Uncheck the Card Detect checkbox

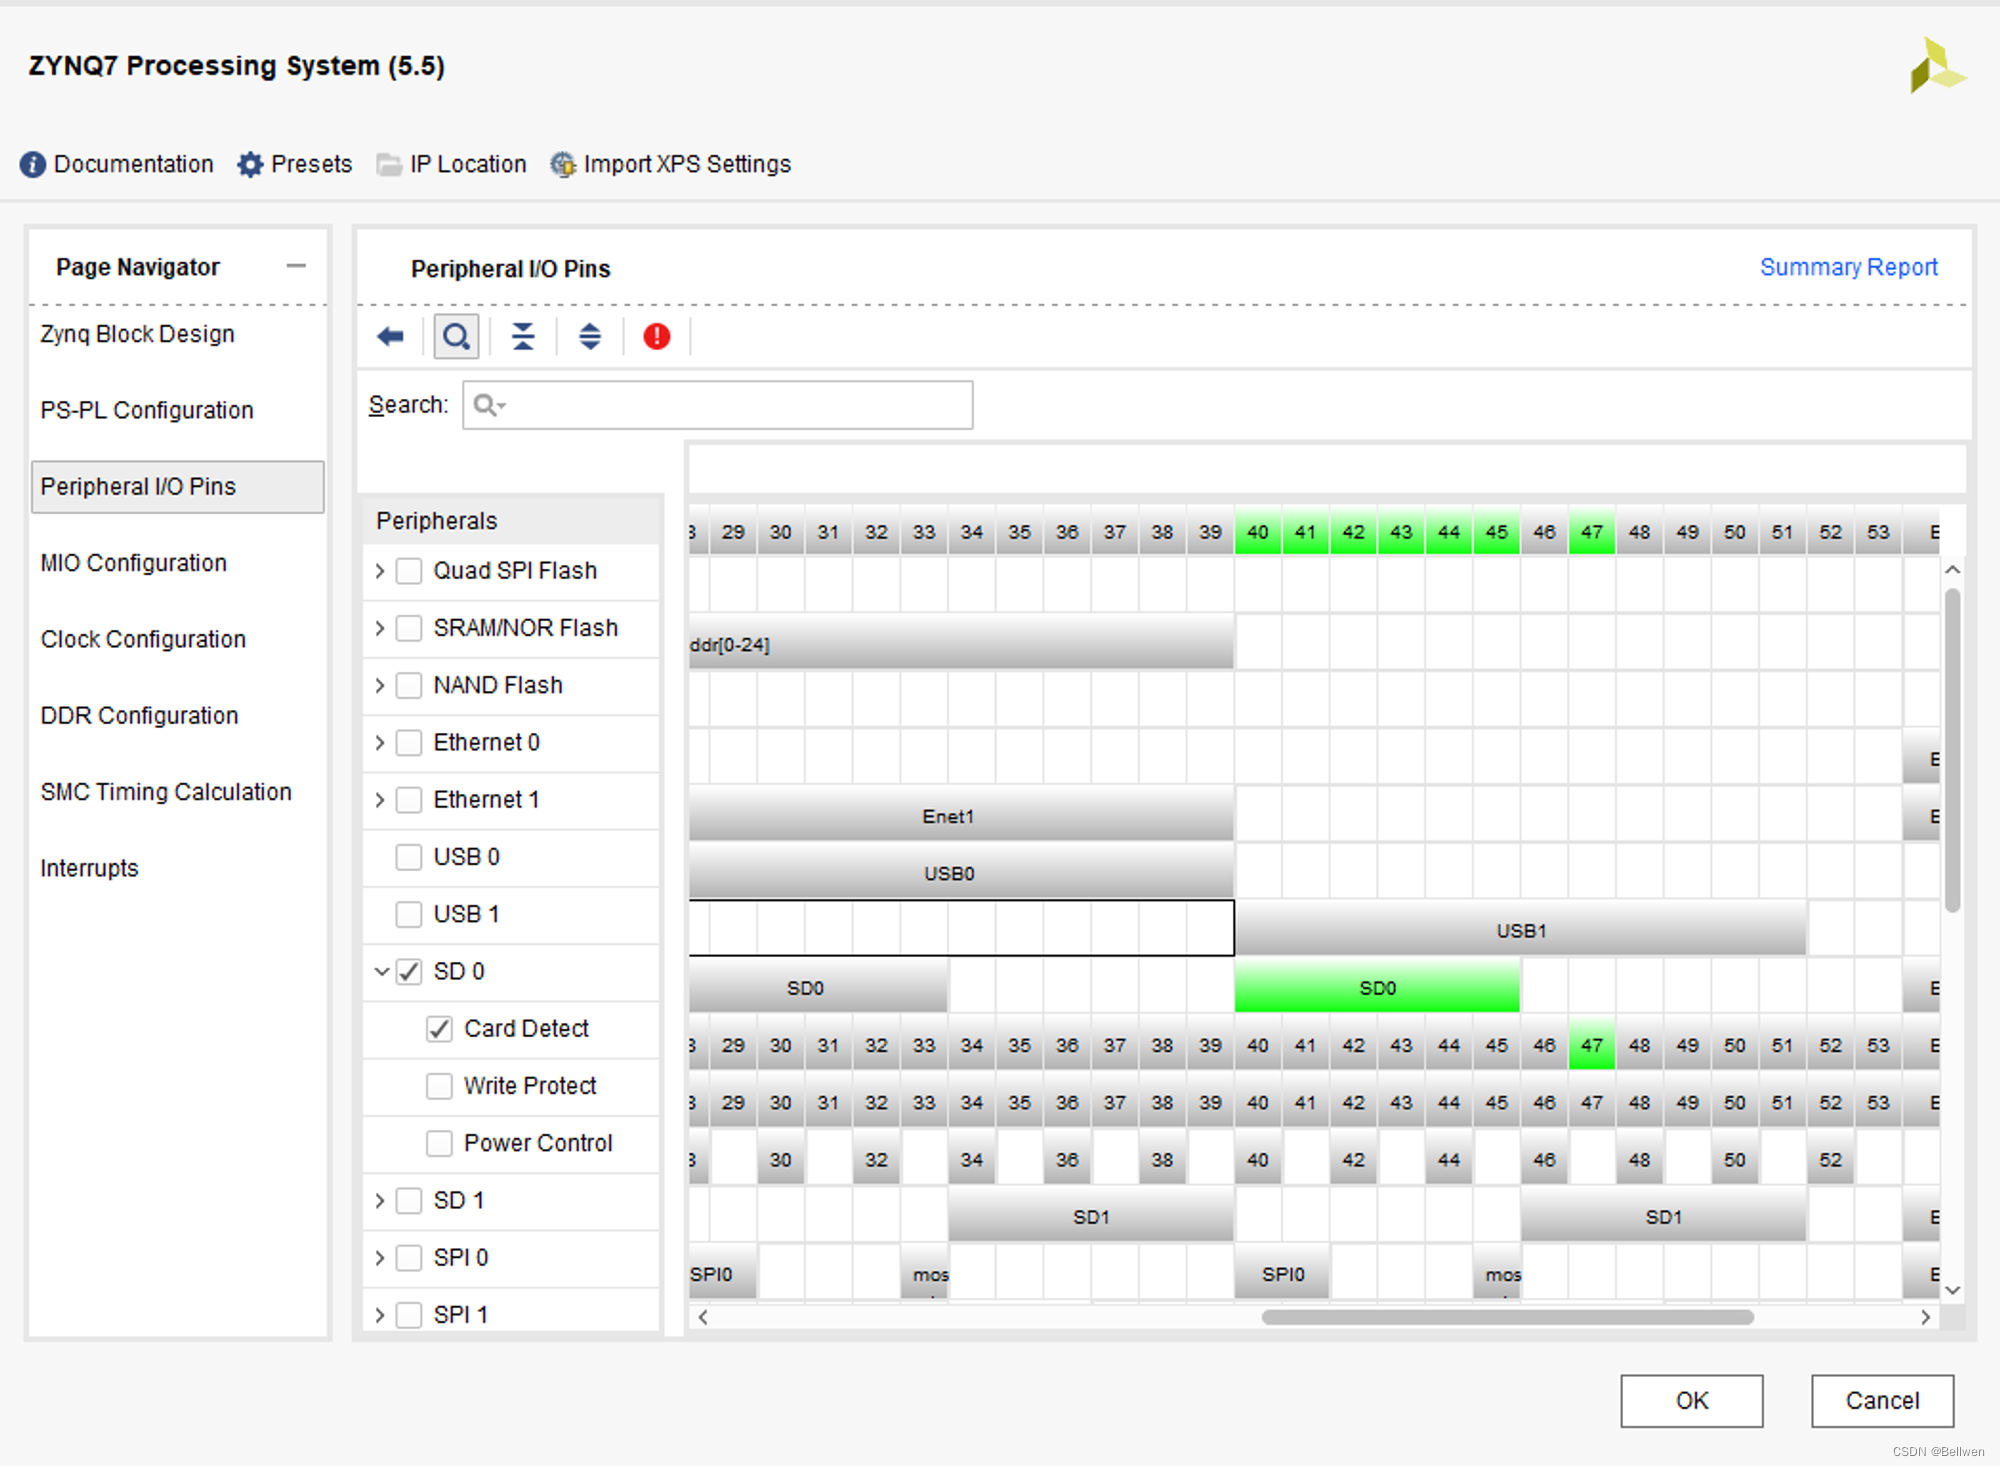point(439,1029)
